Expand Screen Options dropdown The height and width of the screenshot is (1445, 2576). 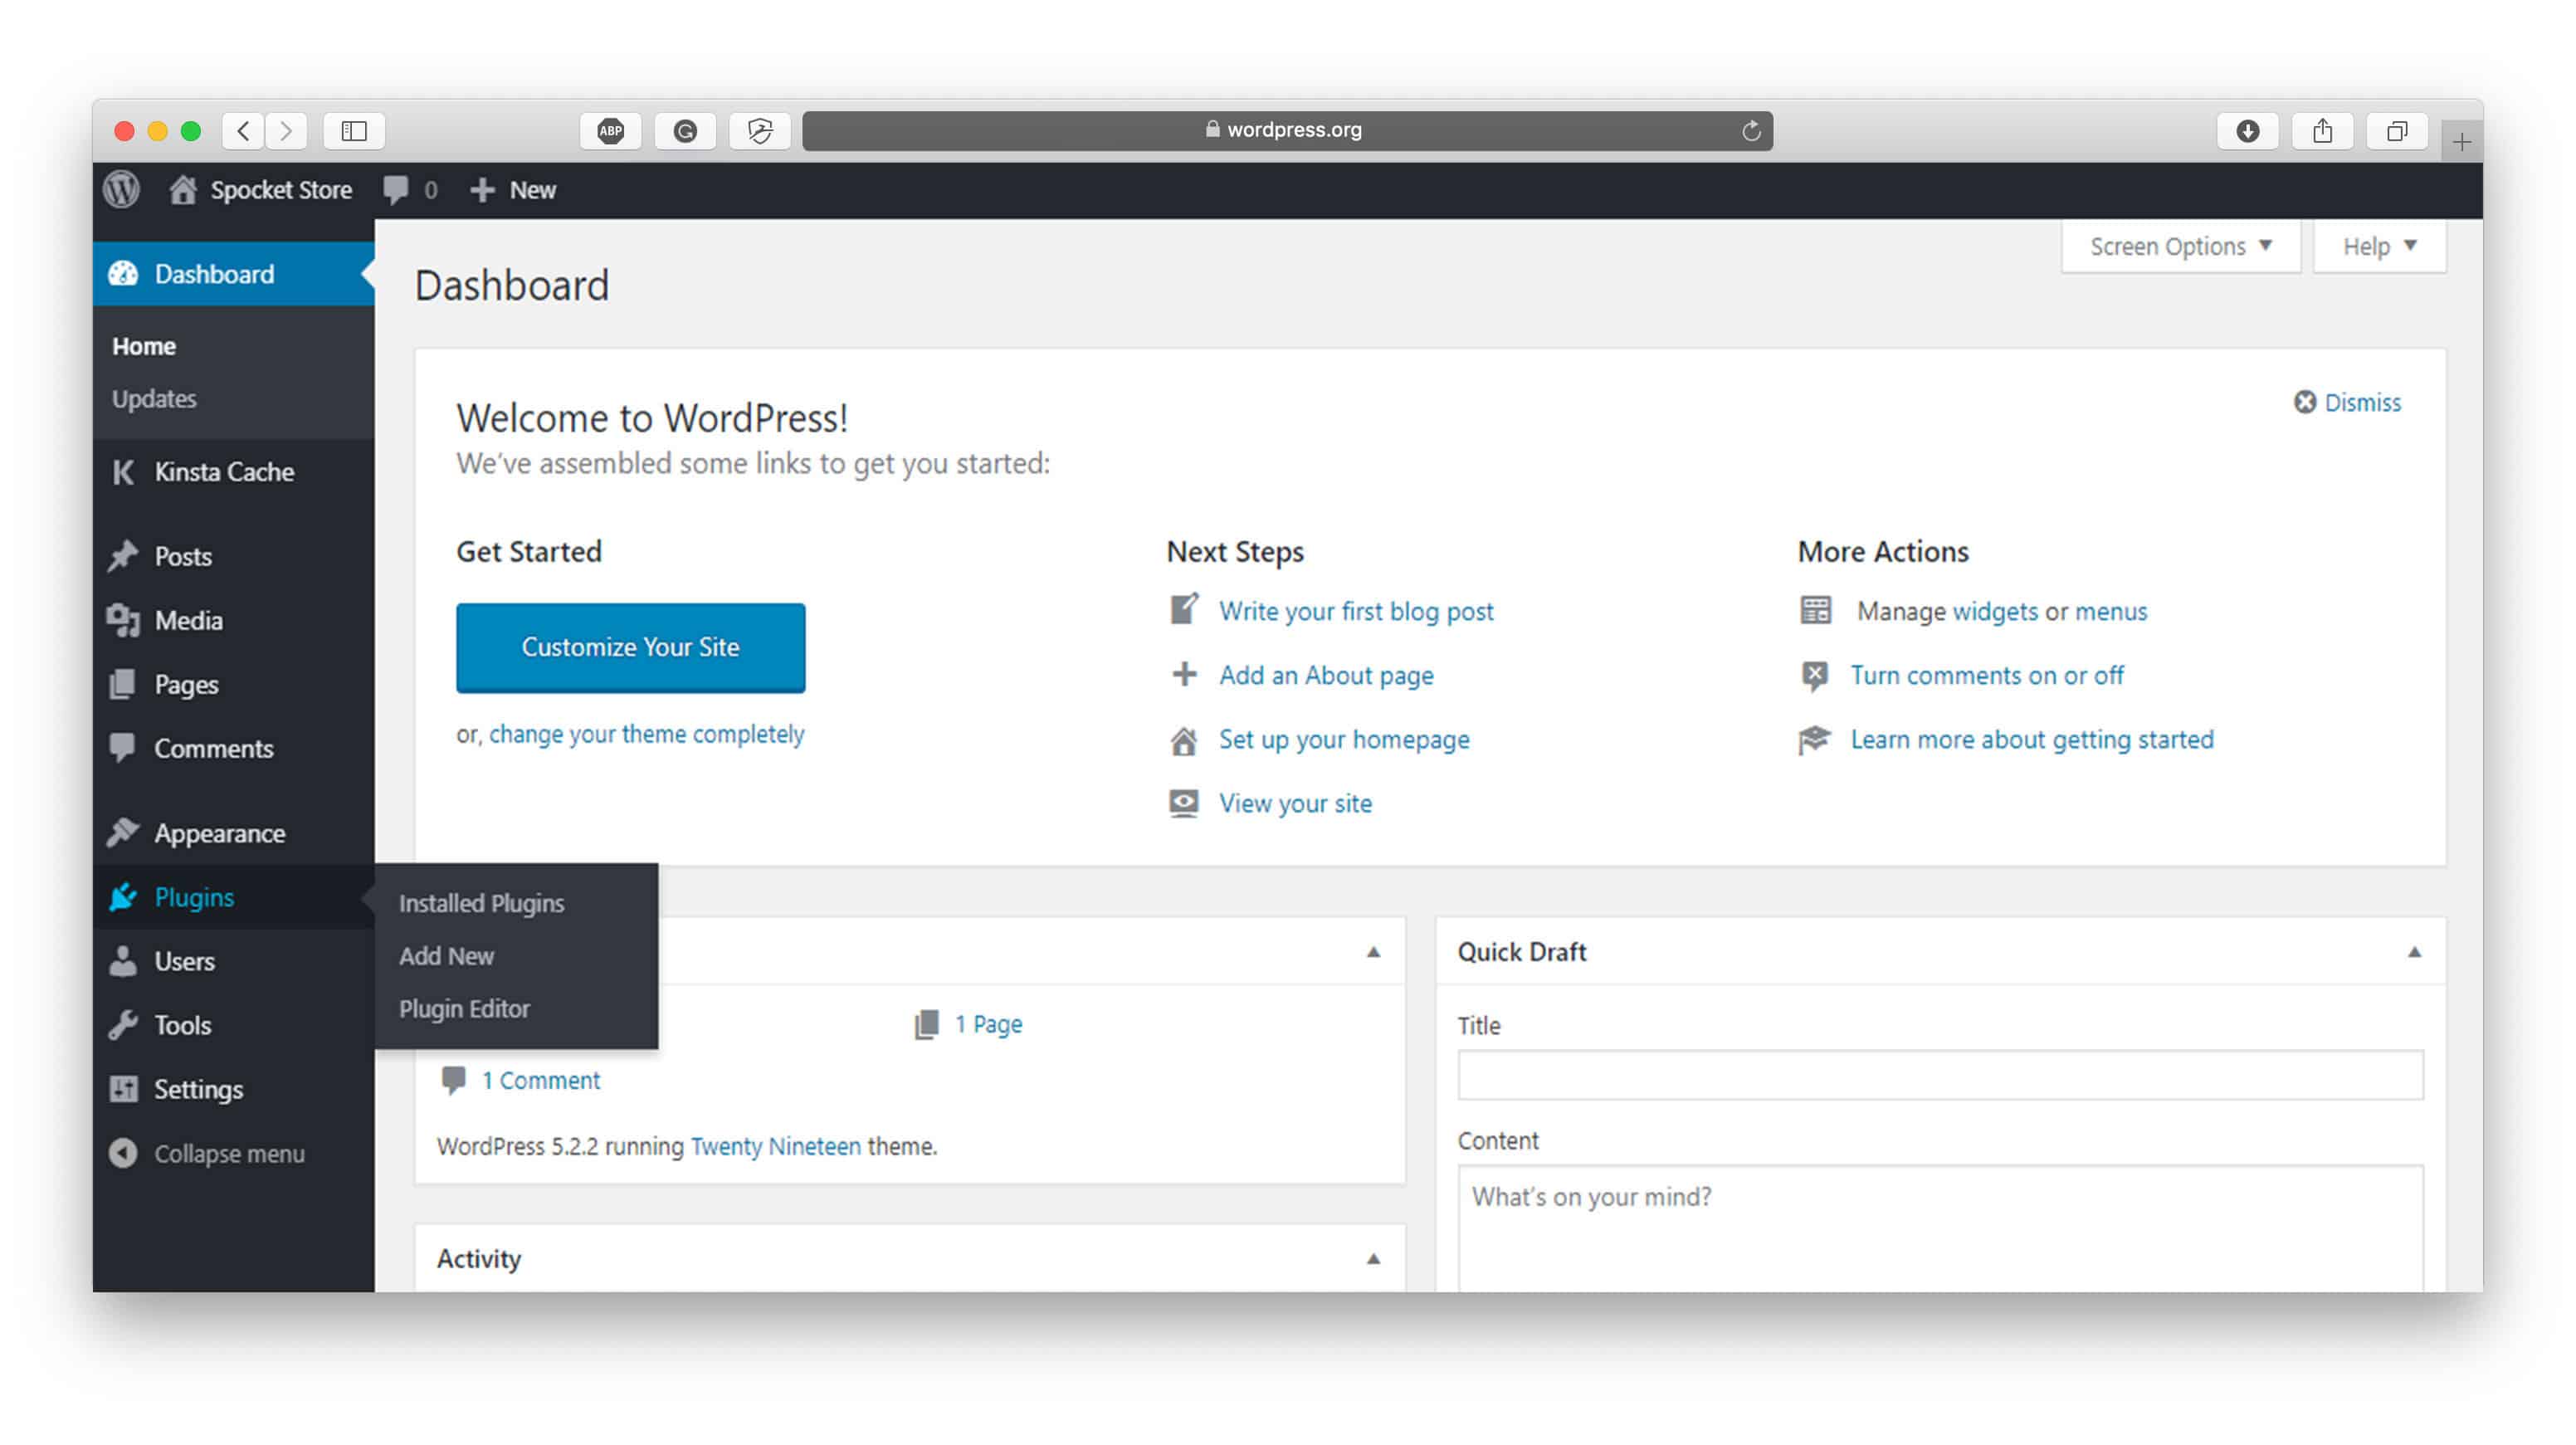2180,246
